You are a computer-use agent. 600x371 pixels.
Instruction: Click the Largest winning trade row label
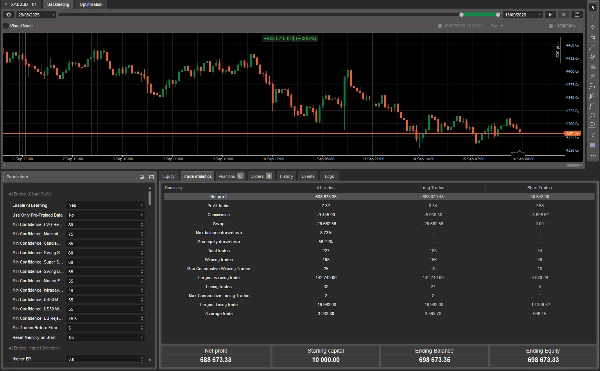[x=218, y=278]
